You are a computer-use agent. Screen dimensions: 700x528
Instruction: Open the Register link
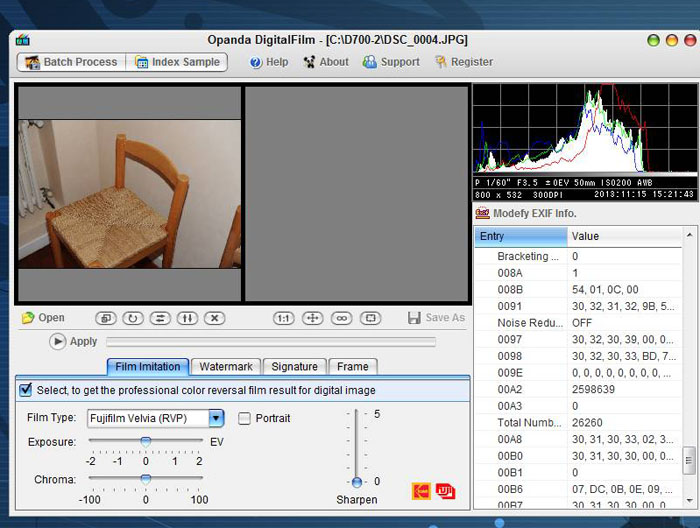[x=463, y=62]
